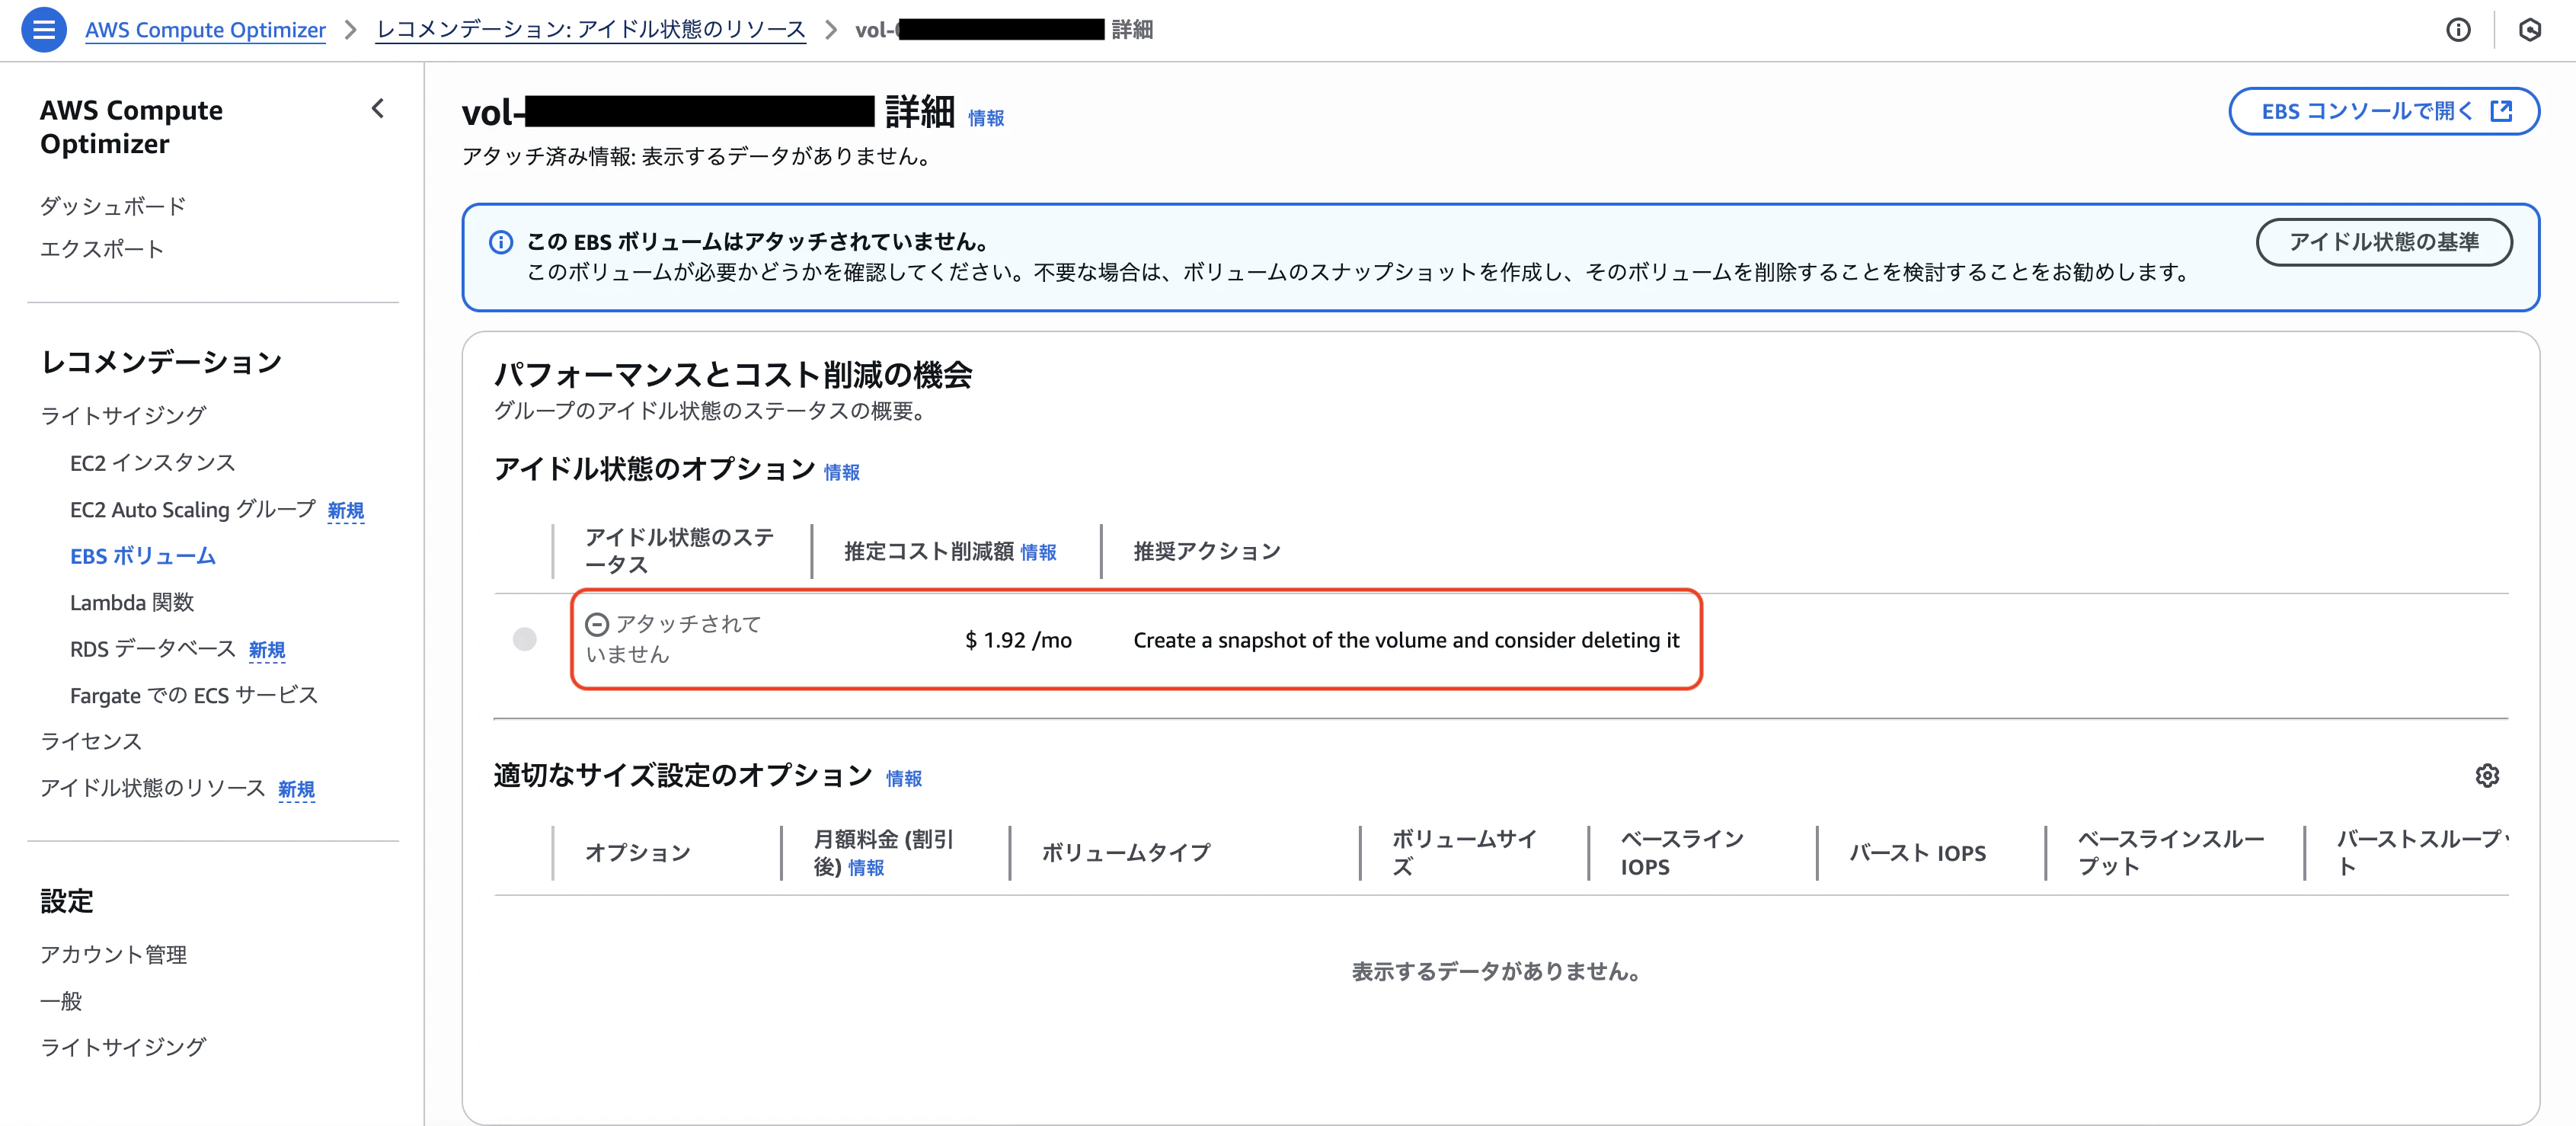Click the 'Create a snapshot of the volume' text
The height and width of the screenshot is (1126, 2576).
(1406, 640)
